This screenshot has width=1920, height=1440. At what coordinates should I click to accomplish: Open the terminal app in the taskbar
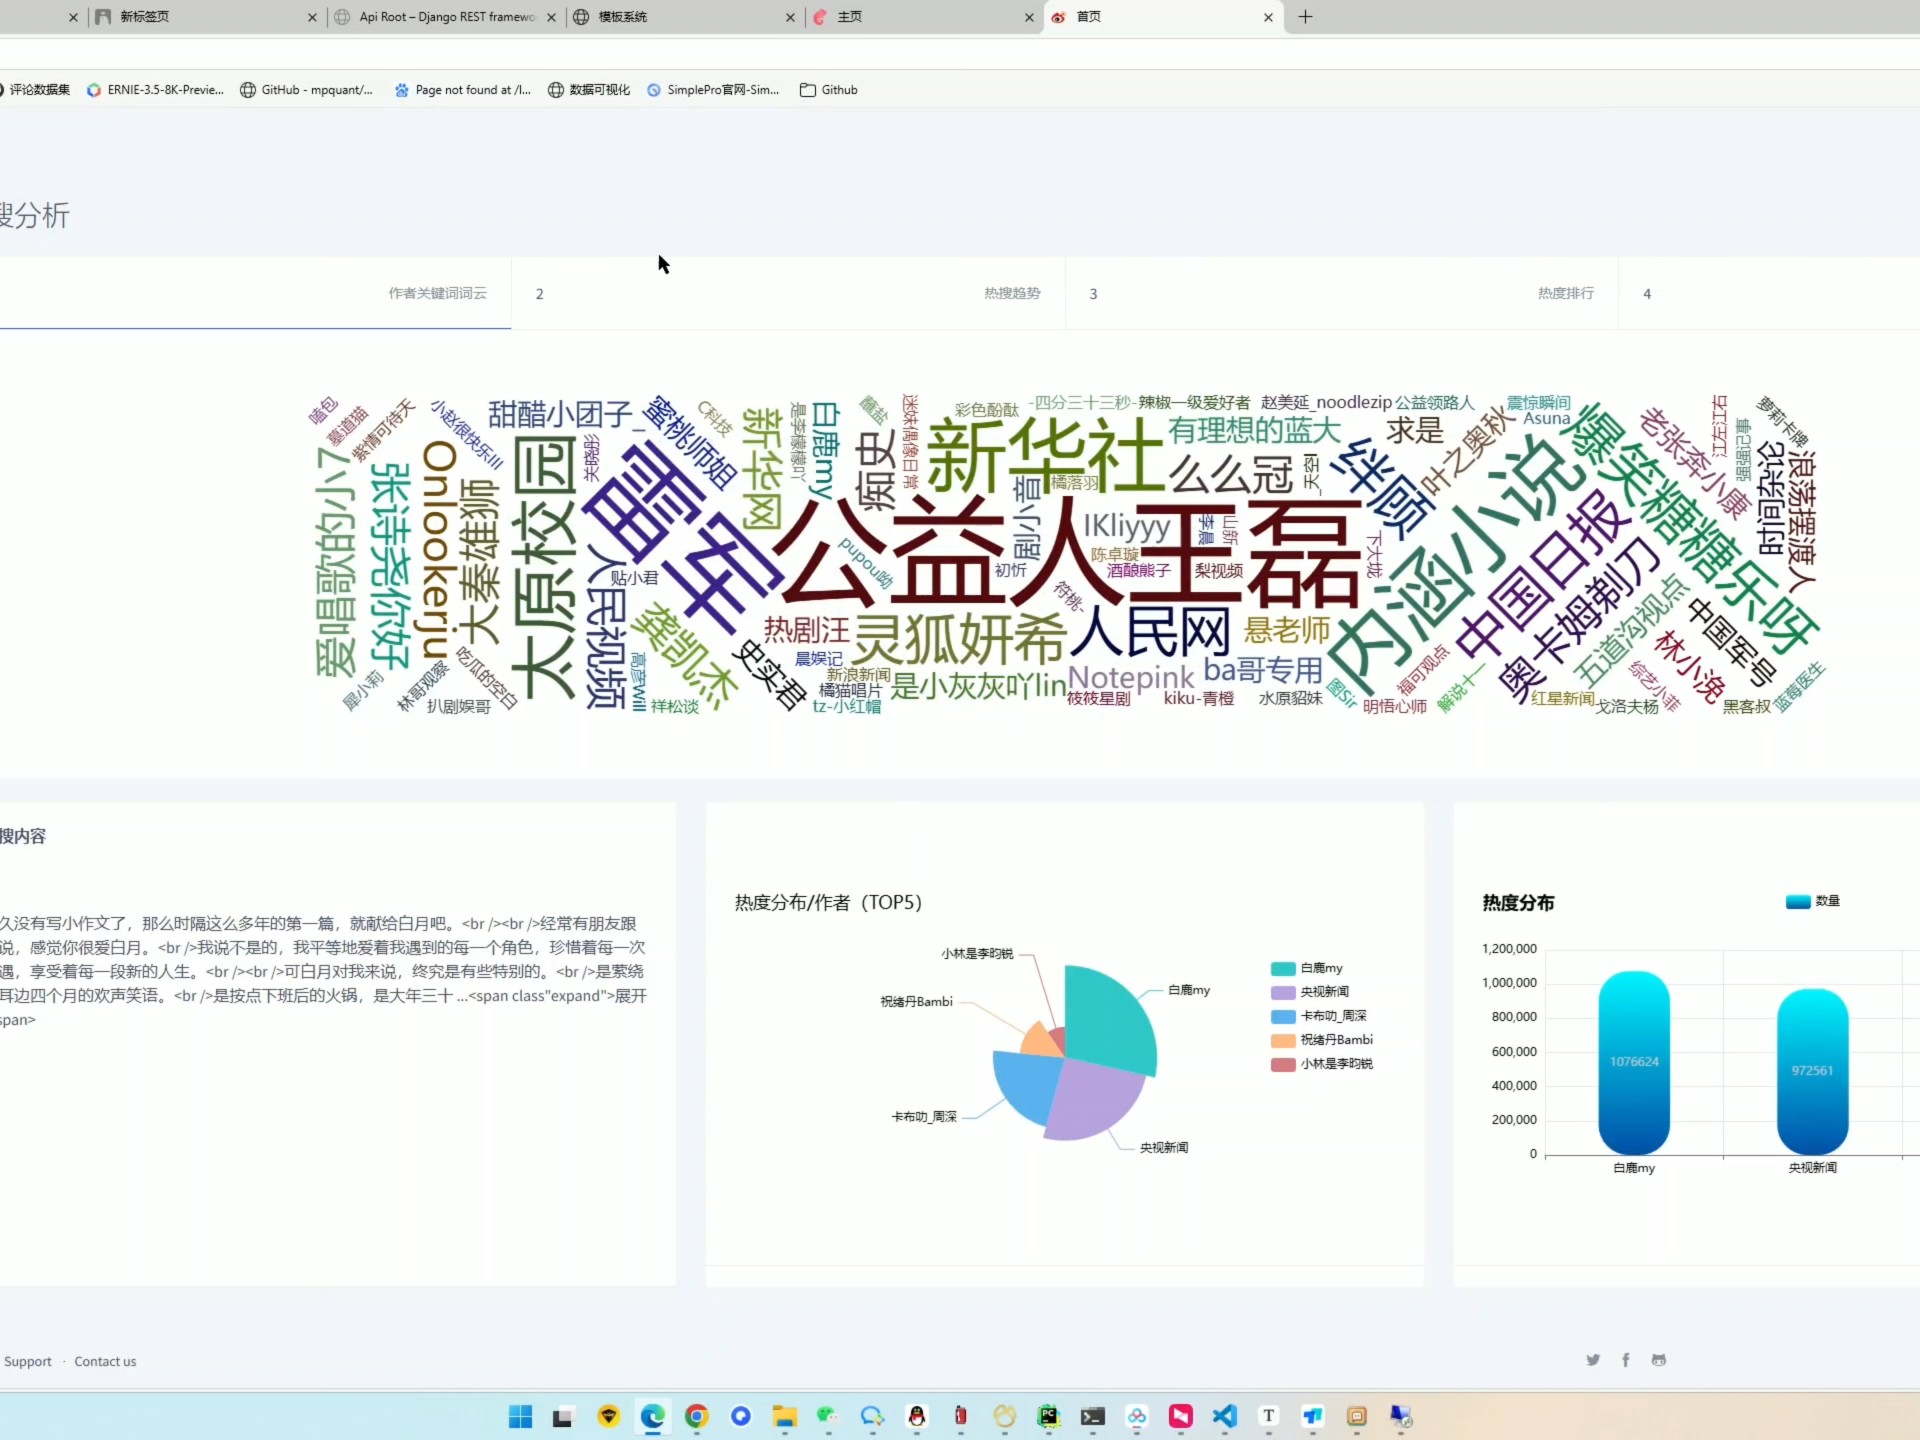tap(1092, 1416)
